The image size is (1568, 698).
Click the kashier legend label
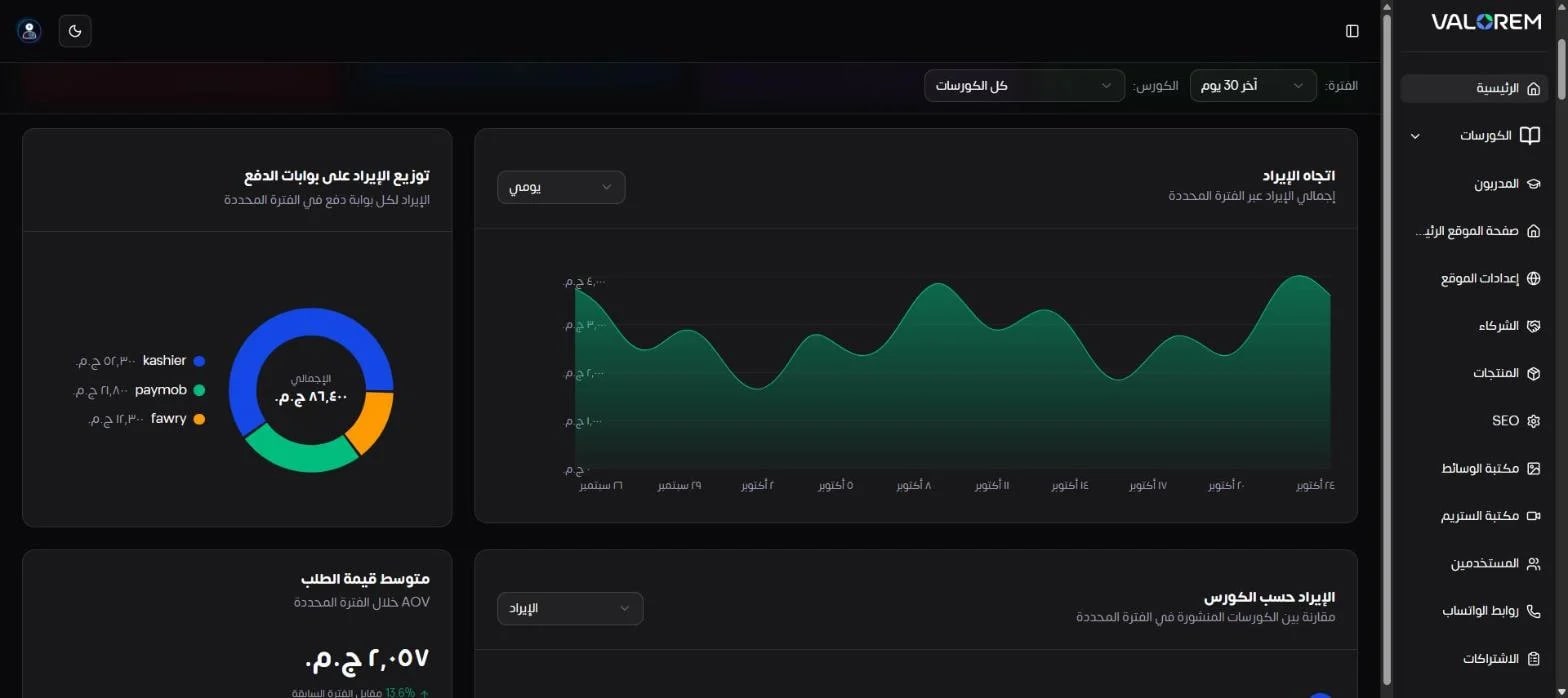click(164, 360)
